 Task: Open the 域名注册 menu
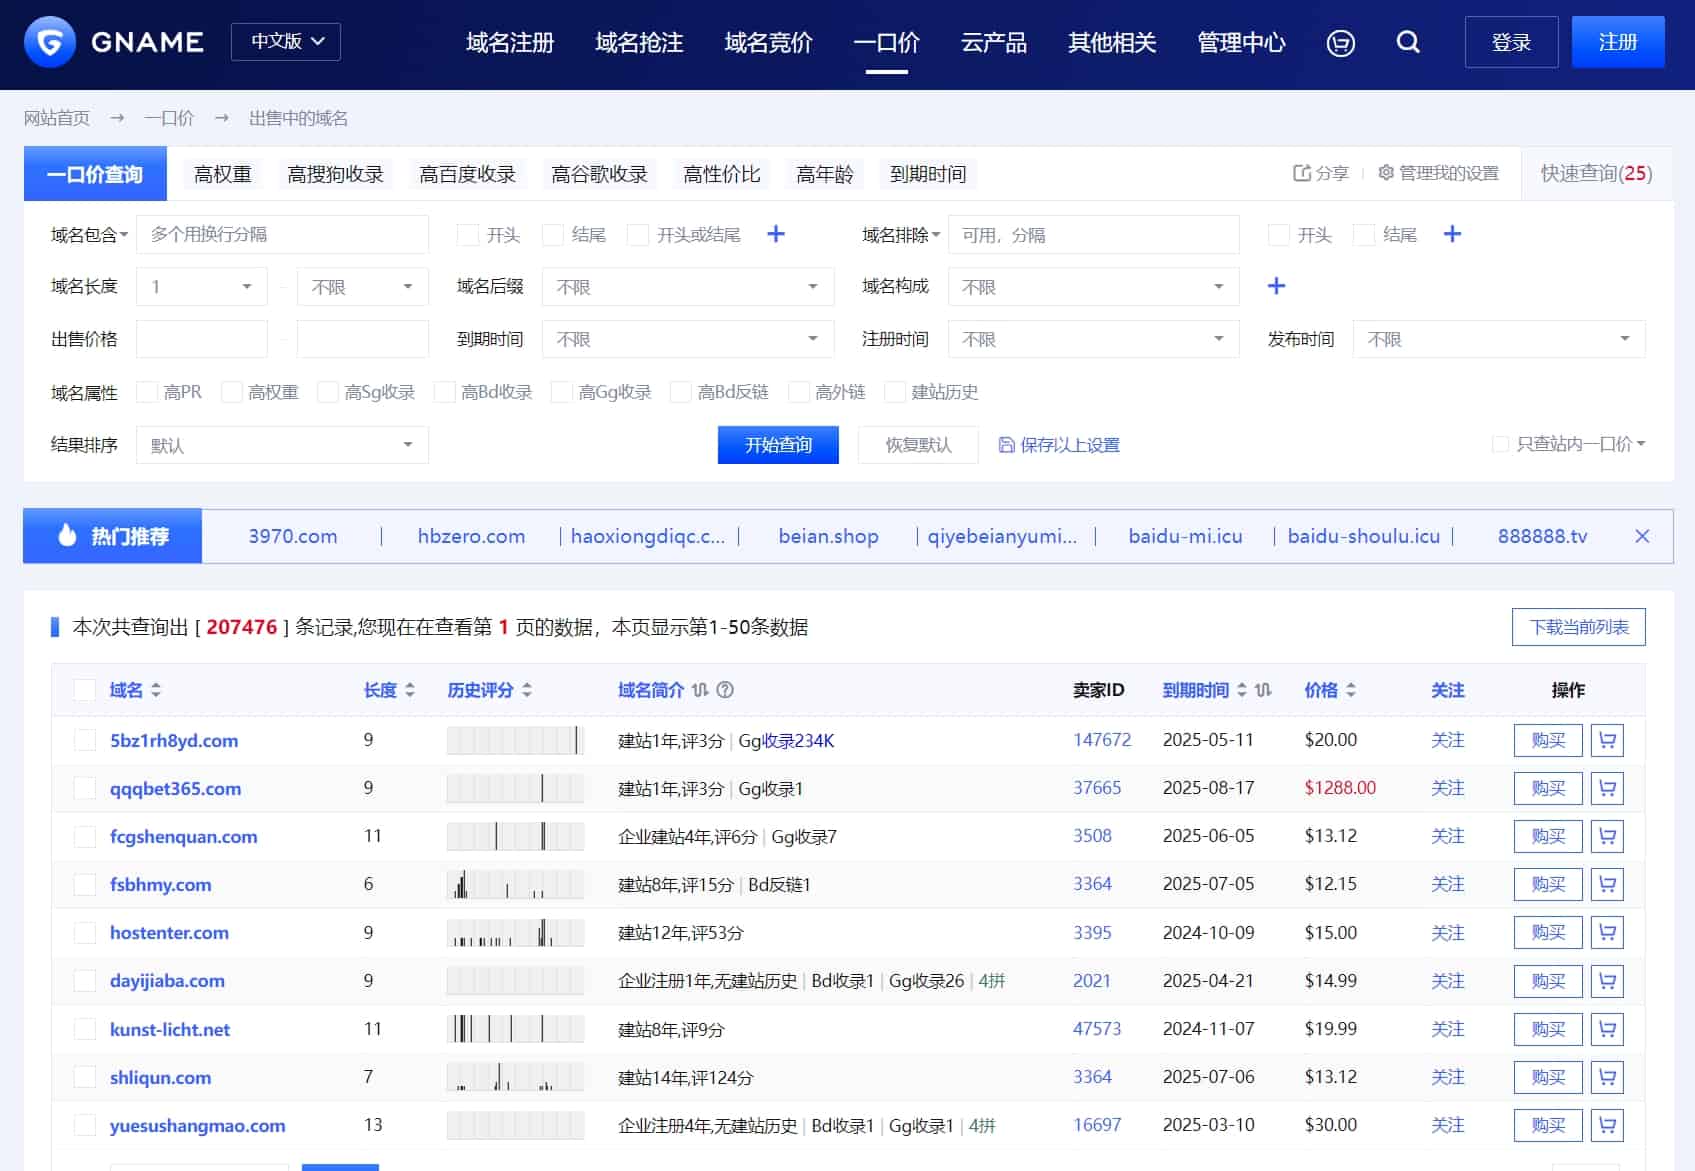[x=508, y=43]
